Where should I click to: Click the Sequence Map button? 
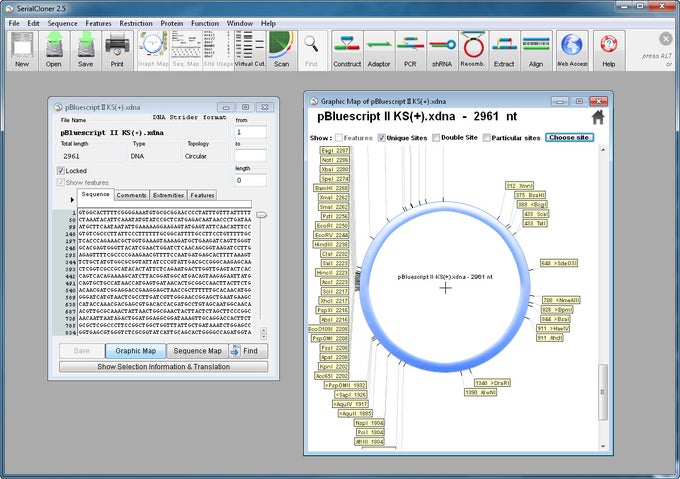[x=198, y=351]
